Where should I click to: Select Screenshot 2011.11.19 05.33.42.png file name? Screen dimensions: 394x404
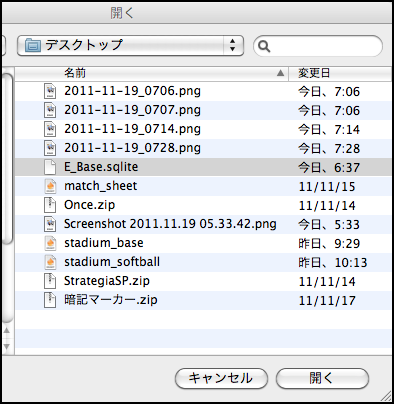[x=170, y=224]
